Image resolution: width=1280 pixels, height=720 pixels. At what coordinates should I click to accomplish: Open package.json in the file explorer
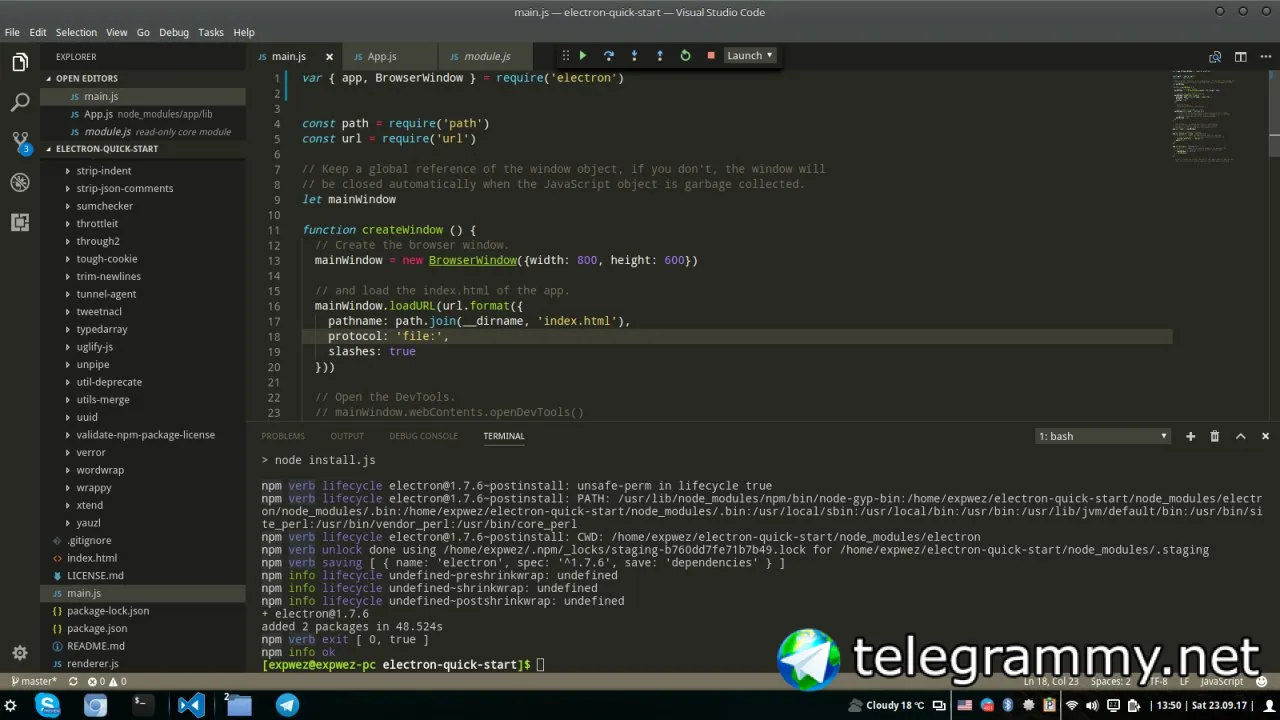(143, 628)
